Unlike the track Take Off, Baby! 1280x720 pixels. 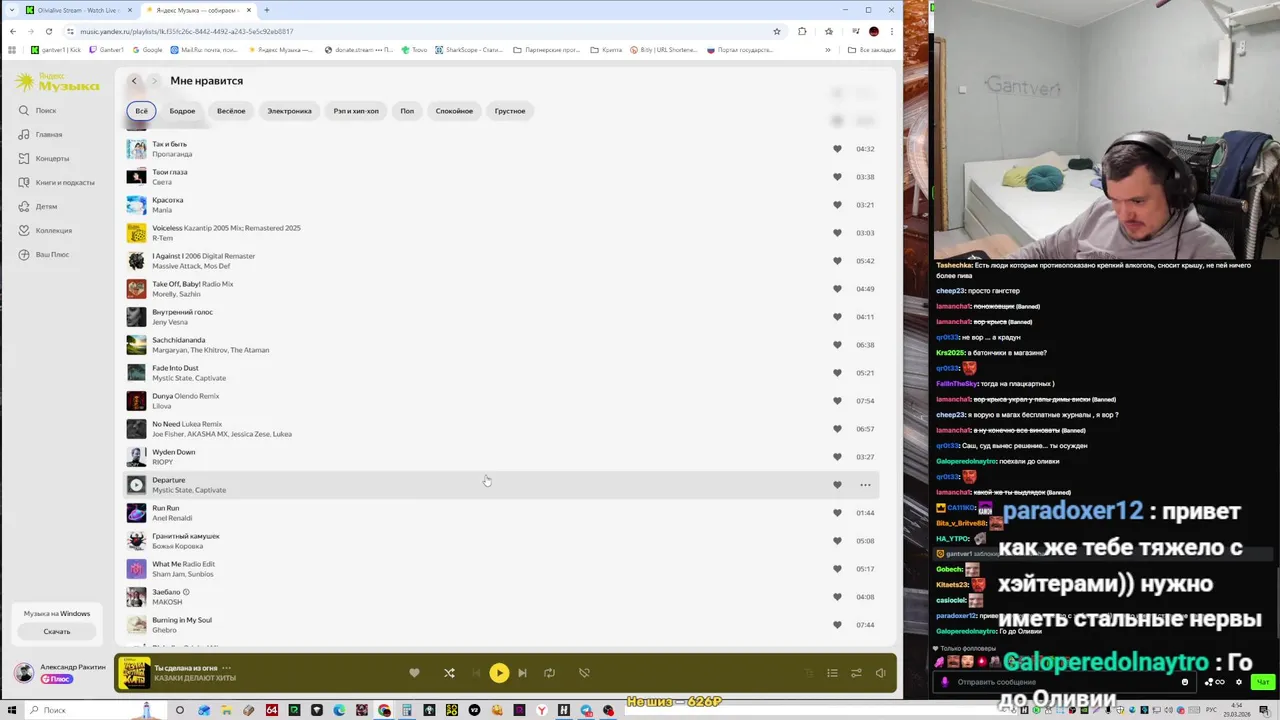coord(837,289)
